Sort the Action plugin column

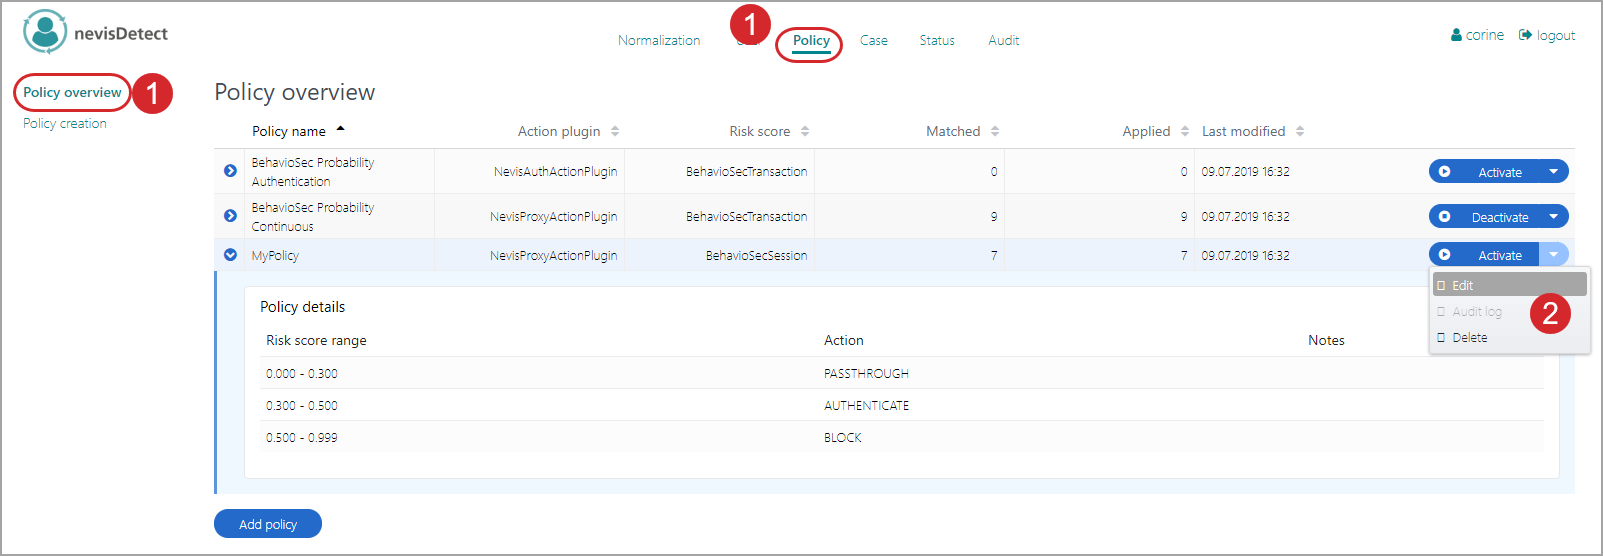[615, 131]
